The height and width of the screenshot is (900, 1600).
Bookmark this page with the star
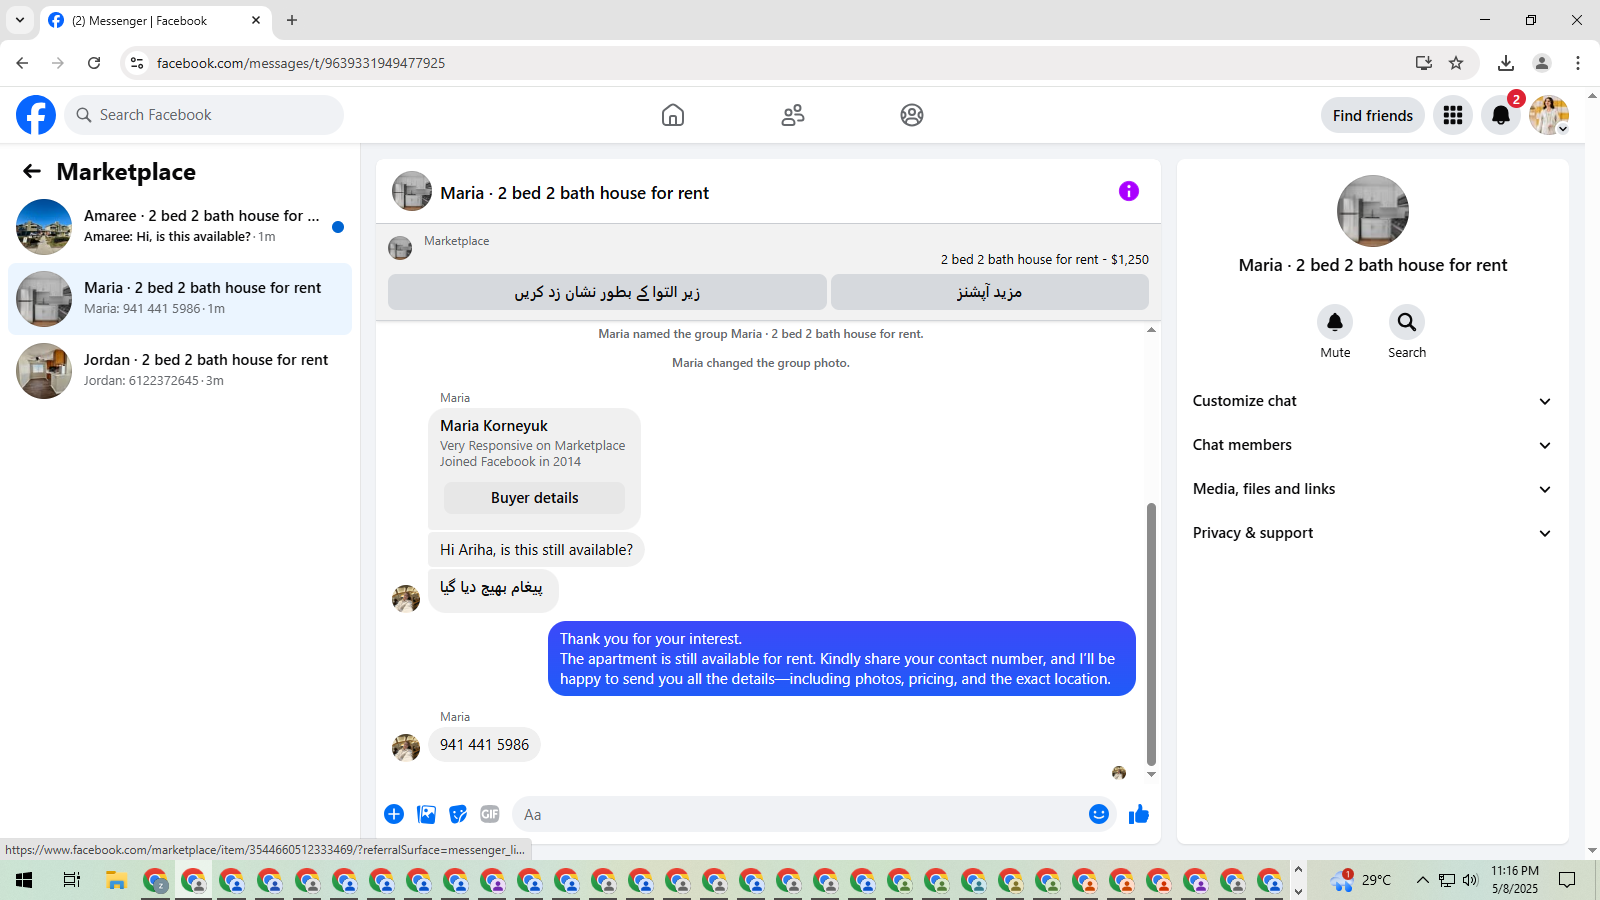coord(1456,63)
